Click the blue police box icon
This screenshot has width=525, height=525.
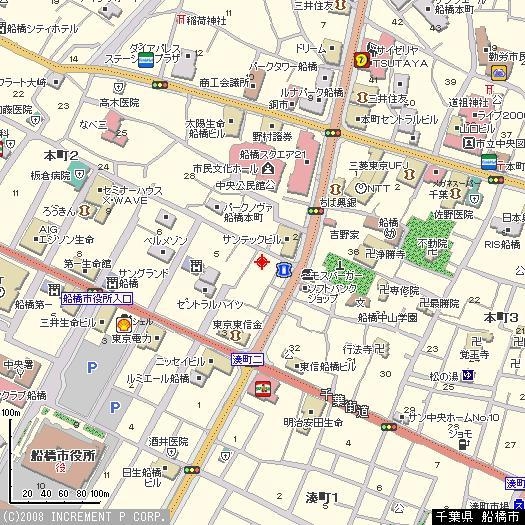[x=284, y=270]
